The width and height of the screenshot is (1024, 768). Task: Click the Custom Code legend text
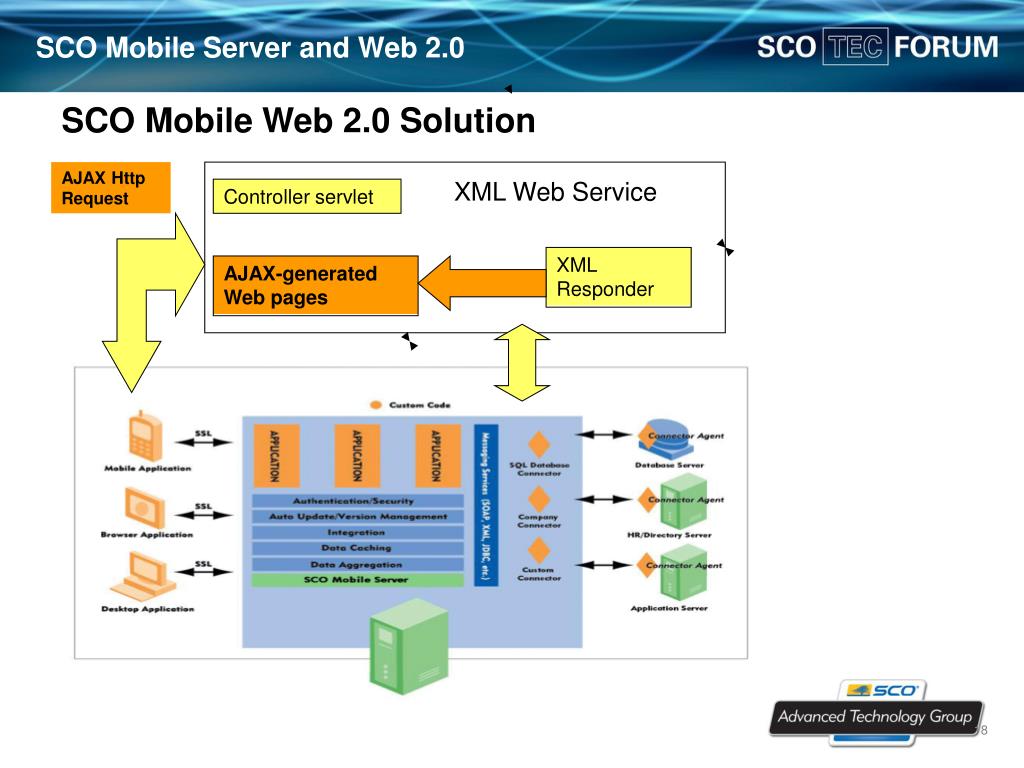coord(420,405)
